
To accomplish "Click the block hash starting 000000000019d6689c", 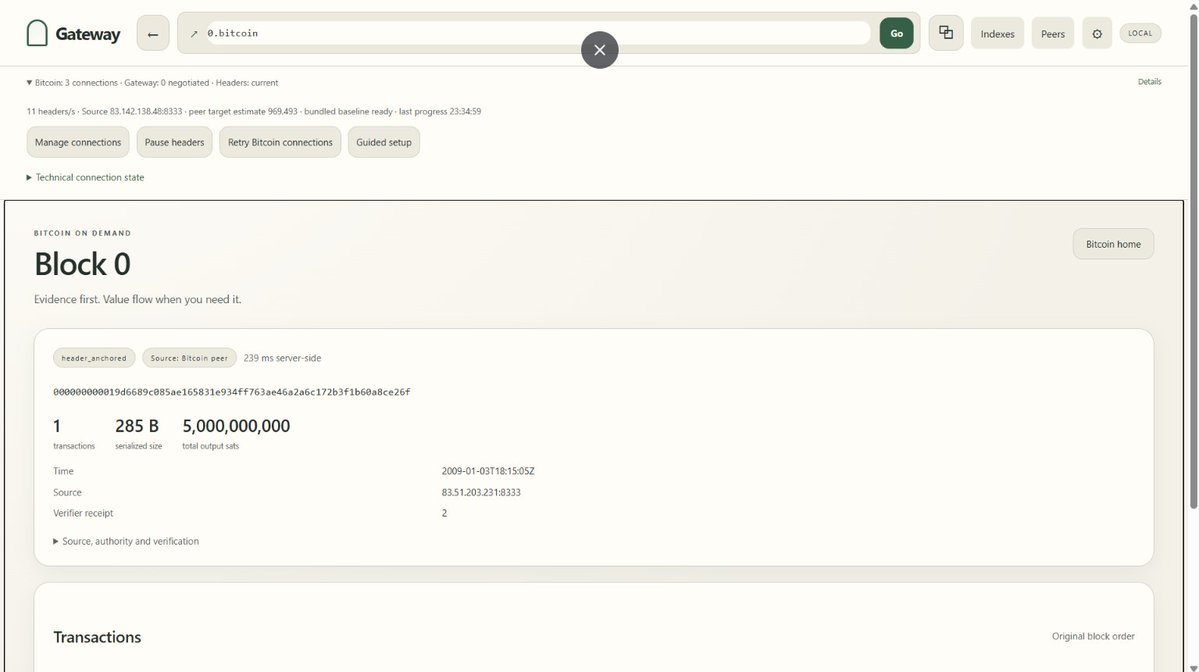I will click(x=232, y=392).
